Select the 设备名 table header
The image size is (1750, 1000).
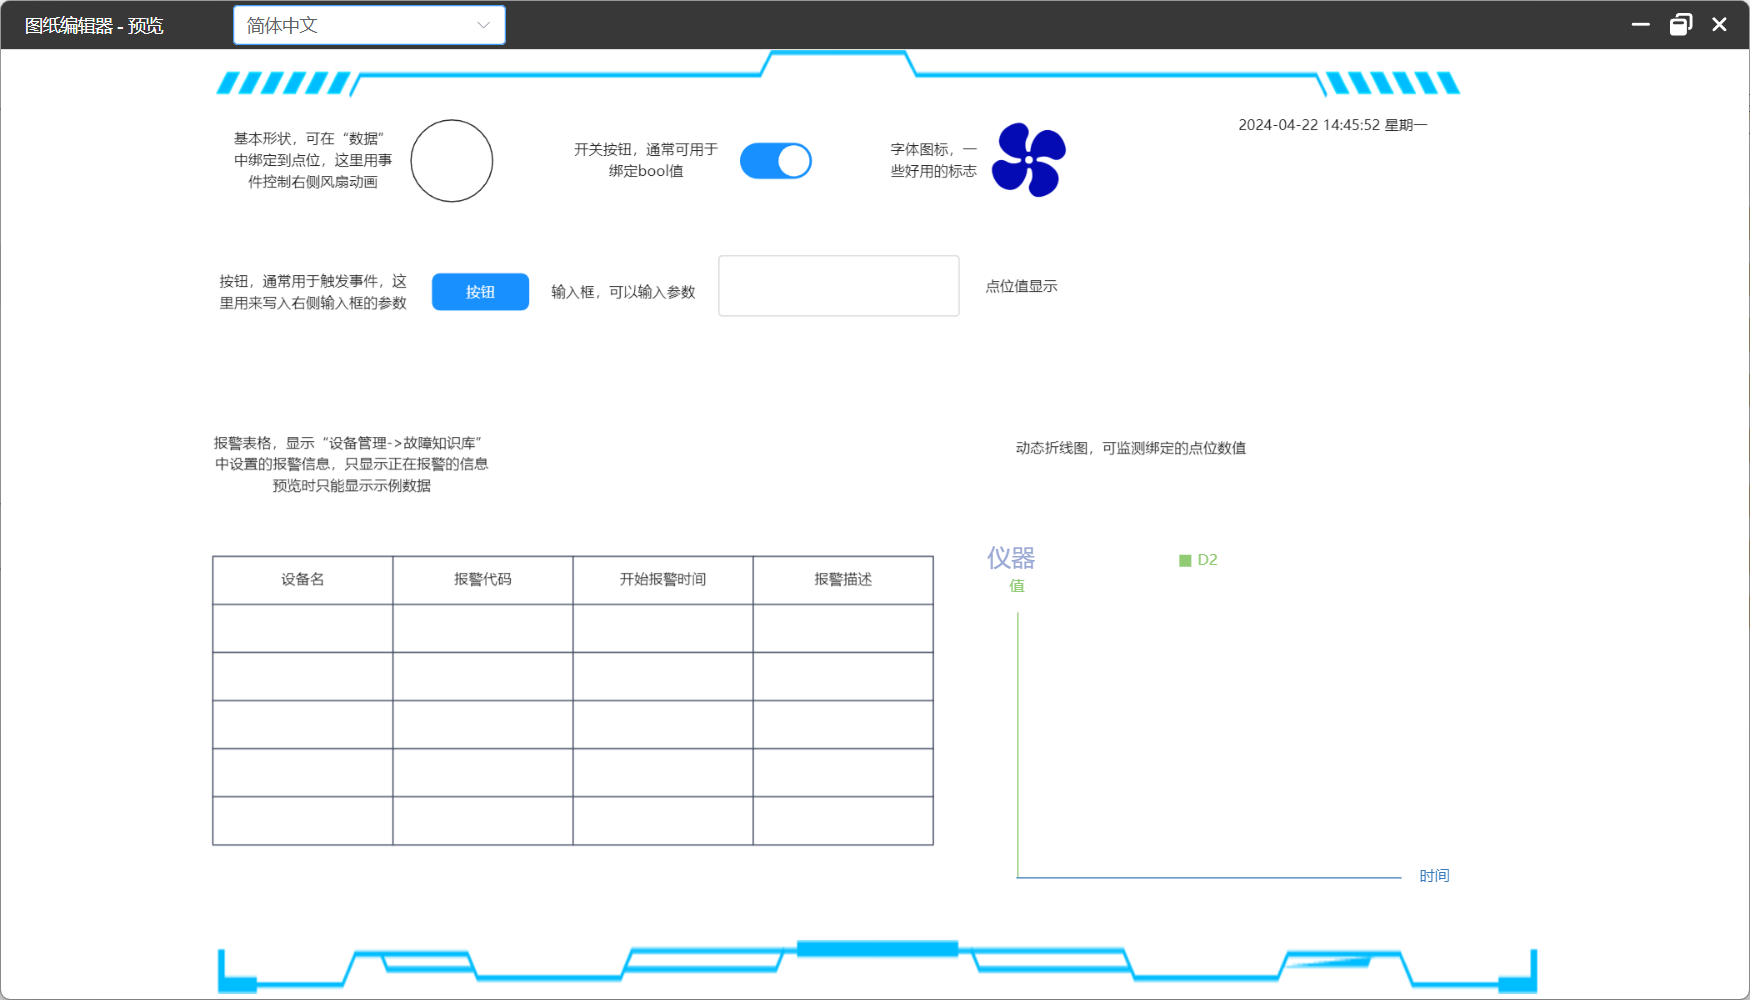click(303, 580)
